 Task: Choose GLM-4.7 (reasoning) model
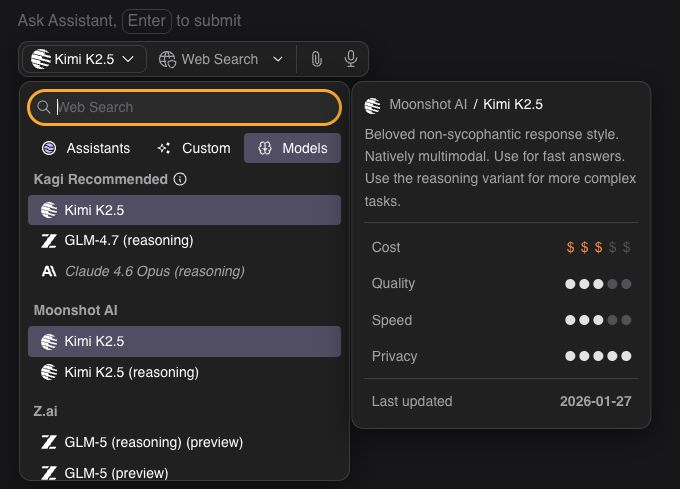click(x=184, y=241)
